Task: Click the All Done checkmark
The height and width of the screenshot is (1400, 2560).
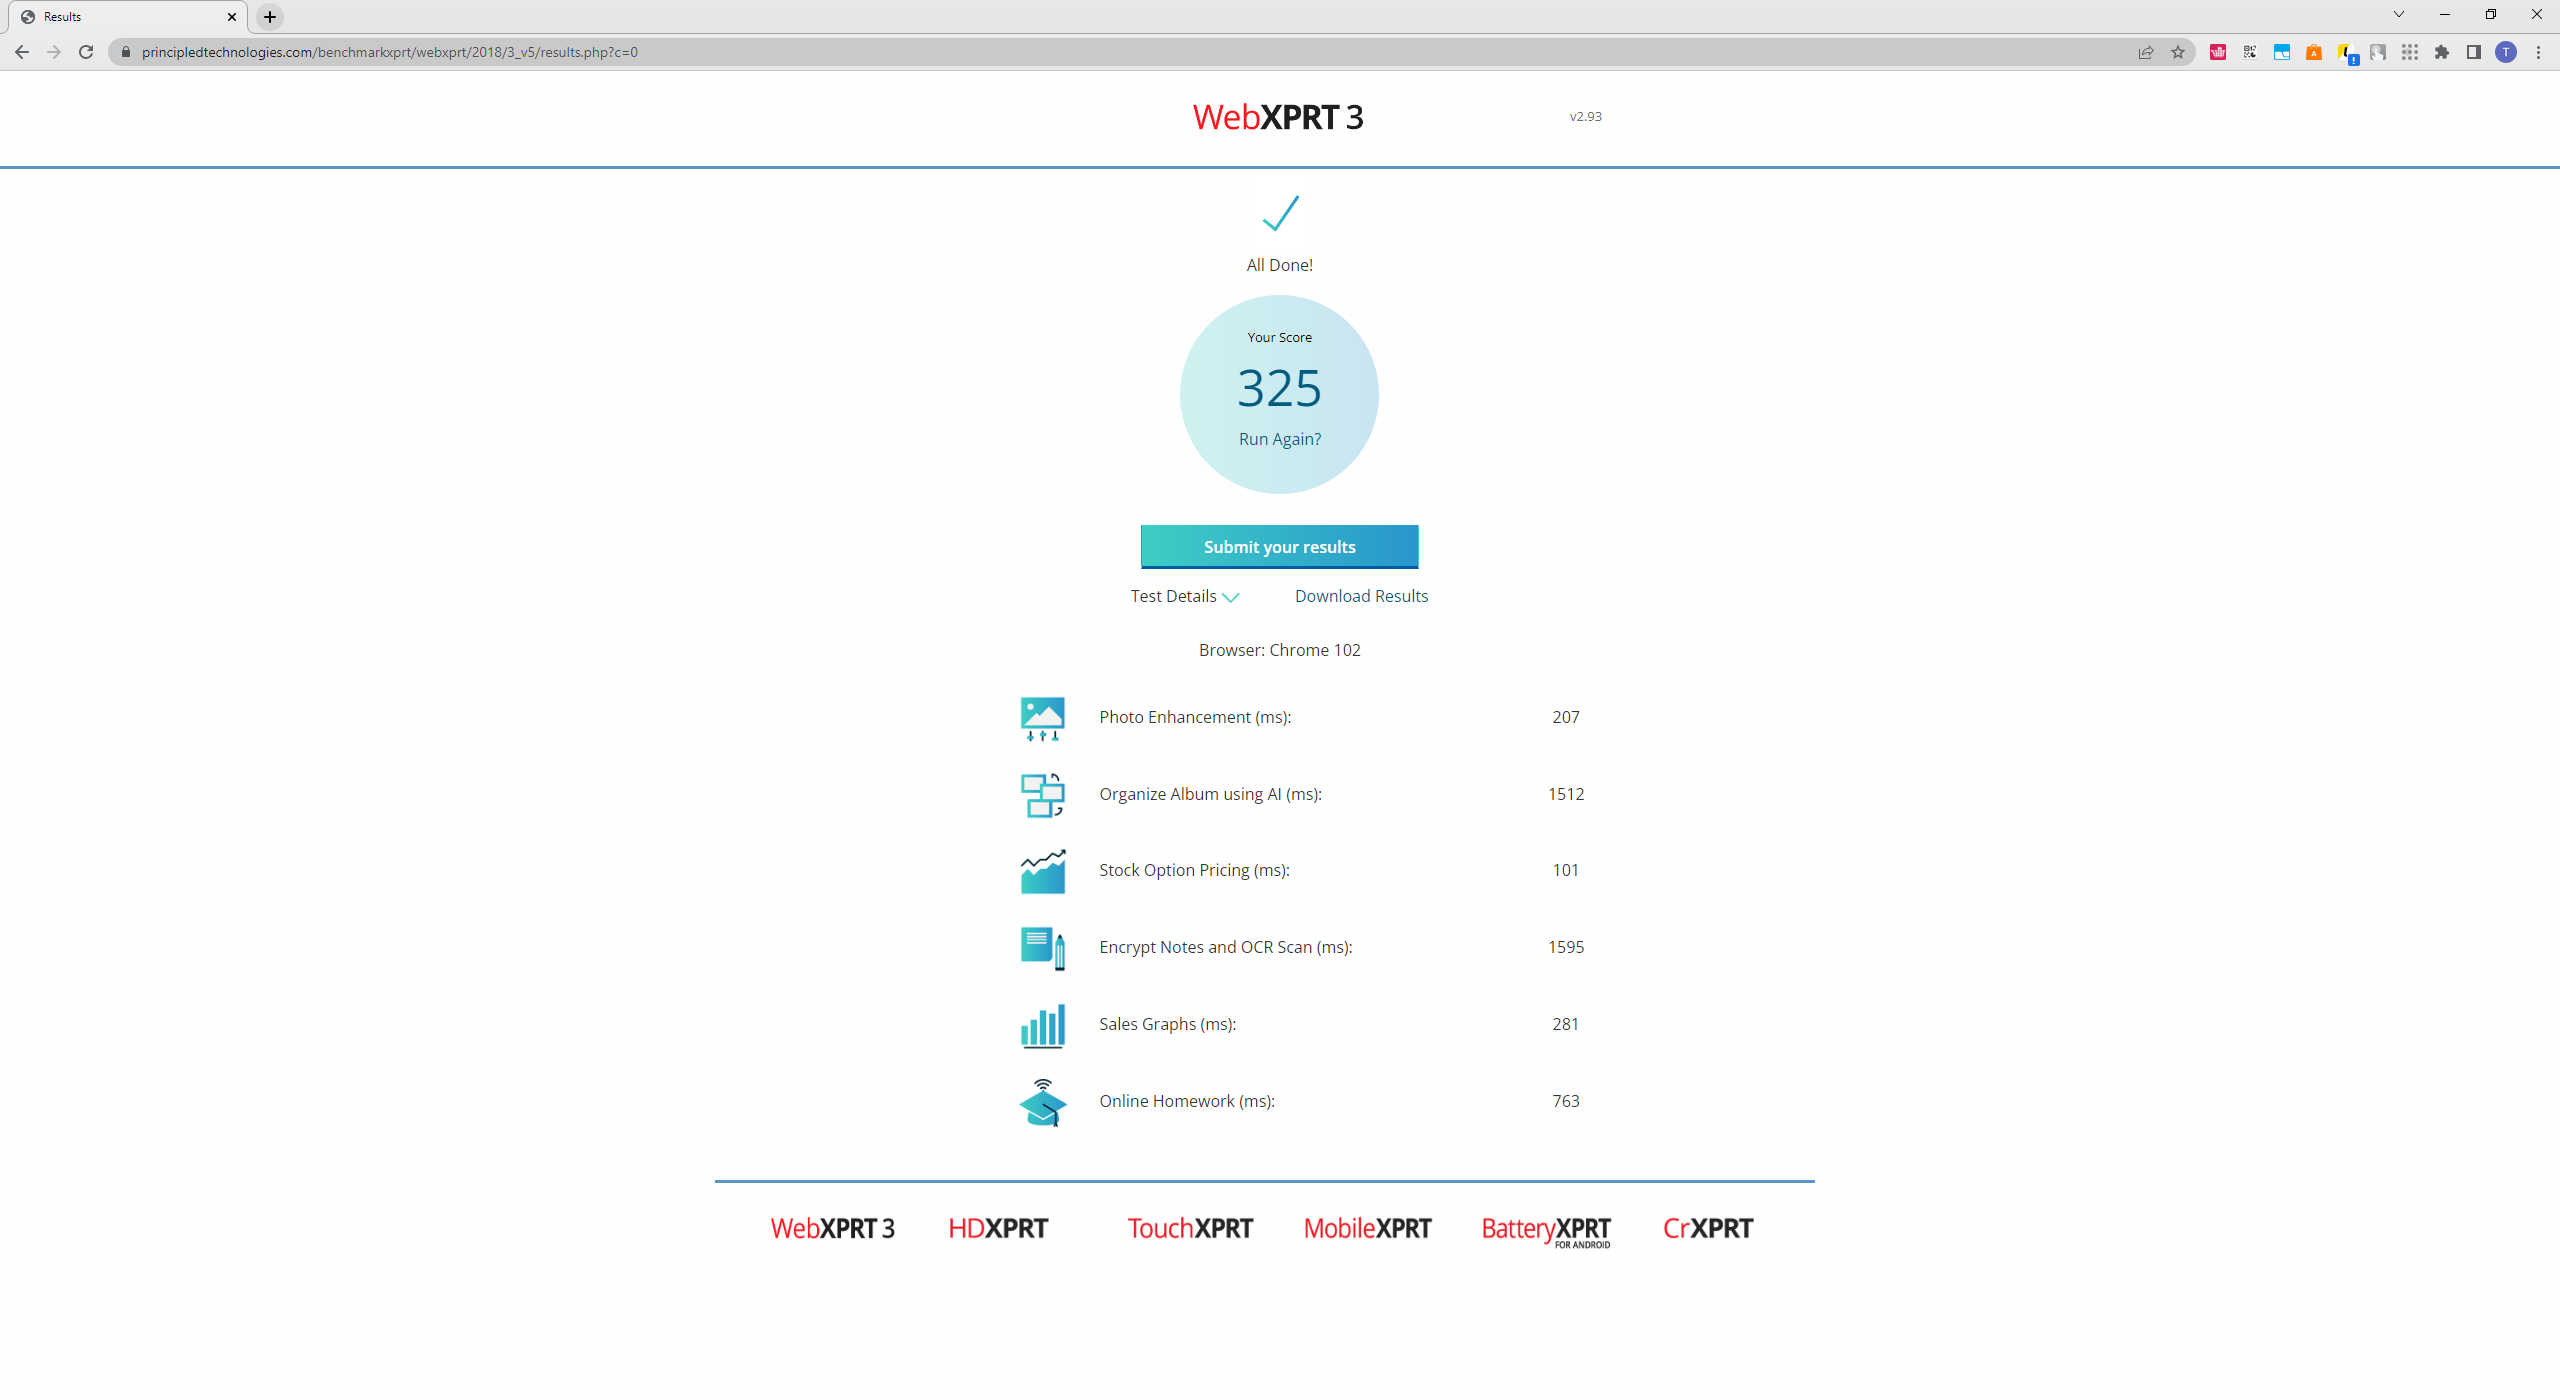Action: [1280, 213]
